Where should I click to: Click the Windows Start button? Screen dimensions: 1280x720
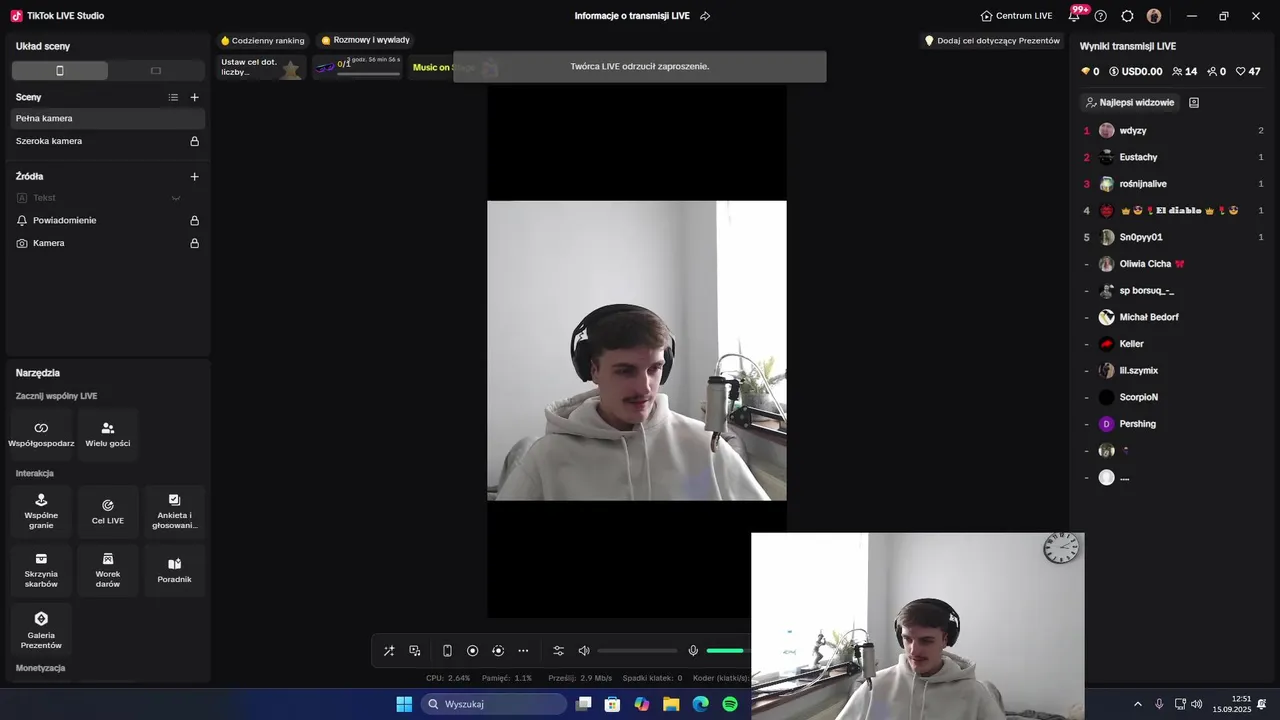point(404,704)
